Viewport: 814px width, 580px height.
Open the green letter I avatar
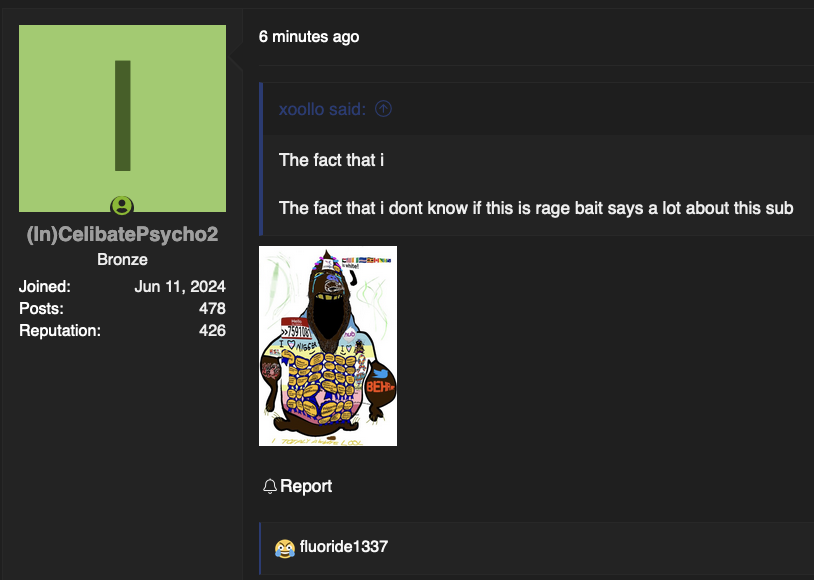(x=123, y=118)
